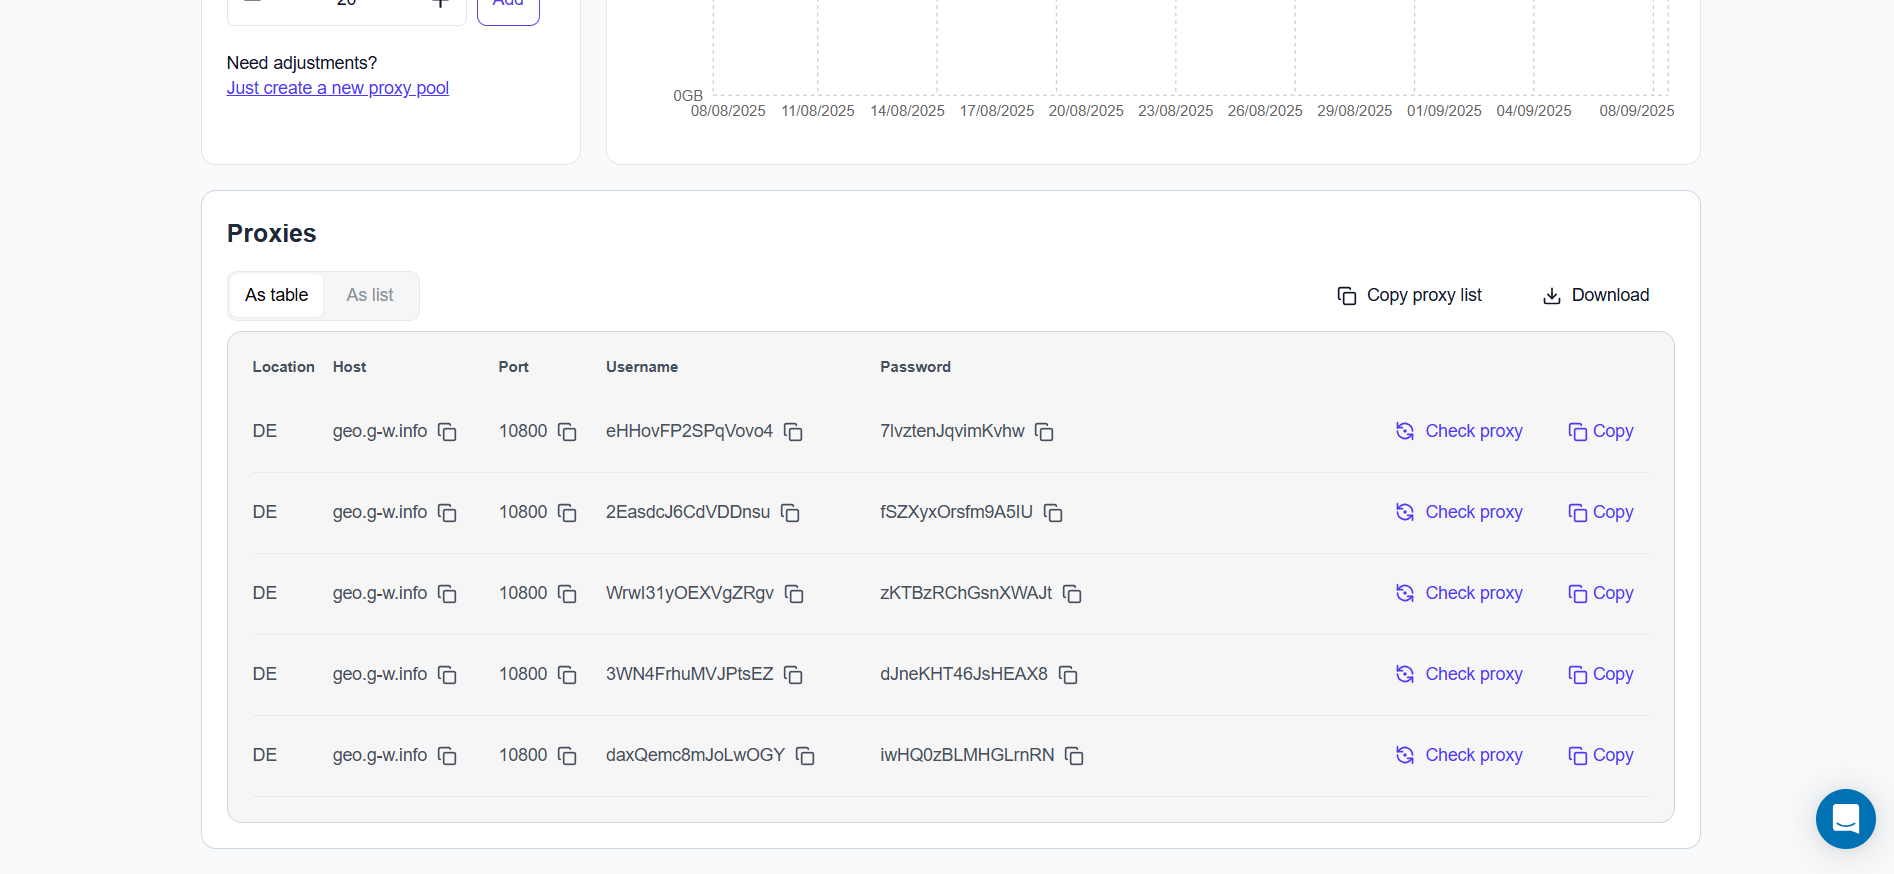Viewport: 1894px width, 874px height.
Task: Select username text daxQemc8mJoLwOGY
Action: click(x=695, y=755)
